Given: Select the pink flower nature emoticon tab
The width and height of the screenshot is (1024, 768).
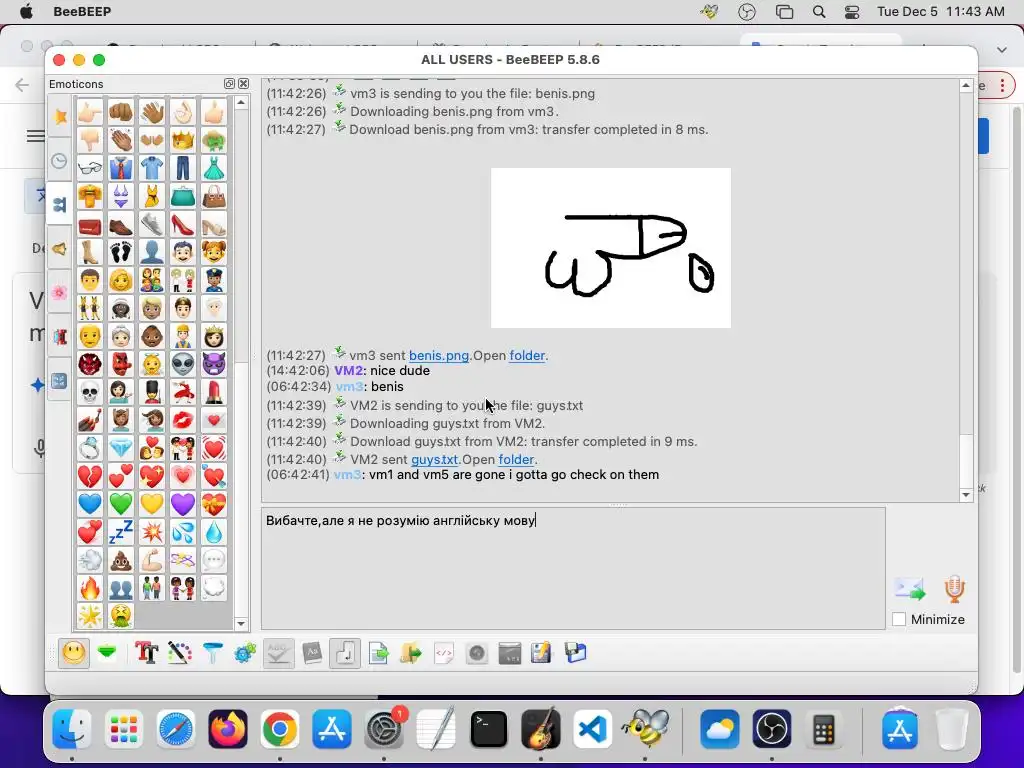Looking at the screenshot, I should tap(59, 292).
